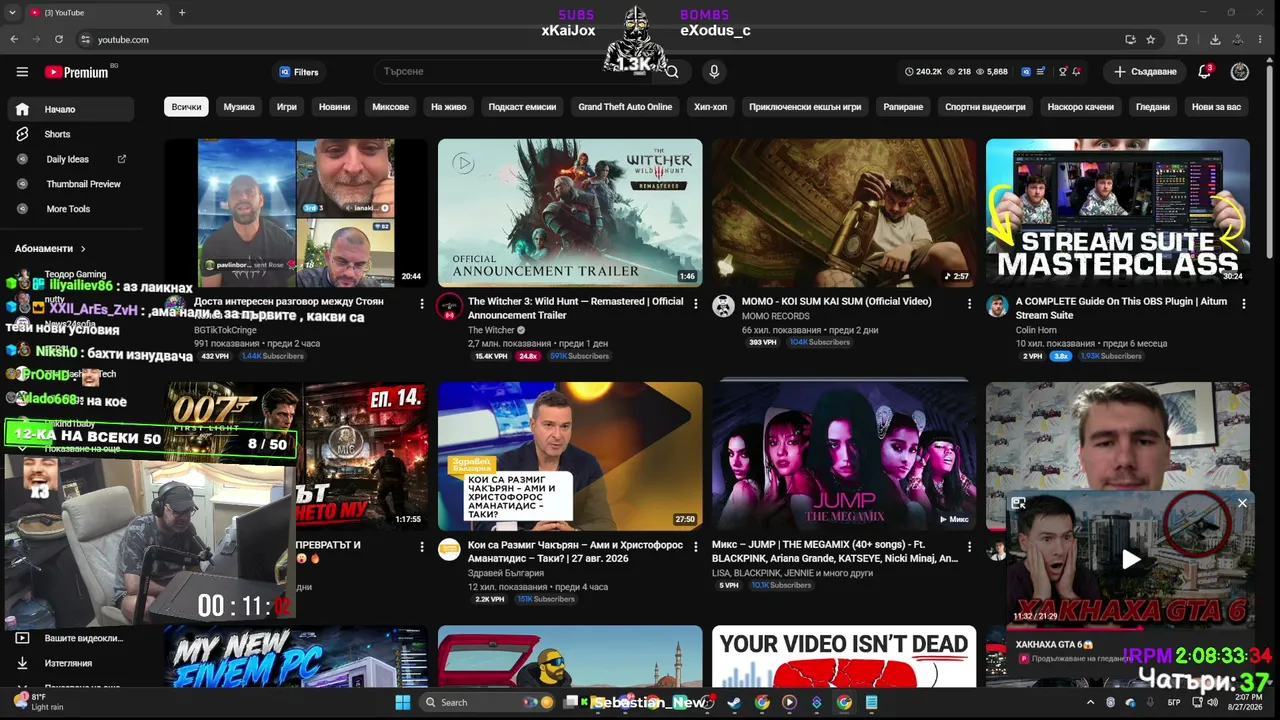Play the mini player video

1130,559
